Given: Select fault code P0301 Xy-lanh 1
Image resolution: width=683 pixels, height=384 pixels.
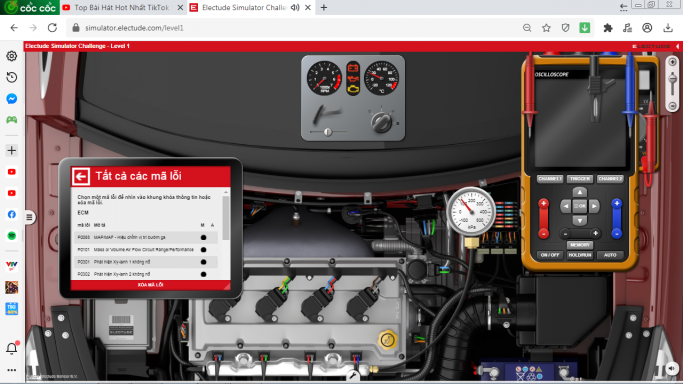Looking at the screenshot, I should 146,262.
